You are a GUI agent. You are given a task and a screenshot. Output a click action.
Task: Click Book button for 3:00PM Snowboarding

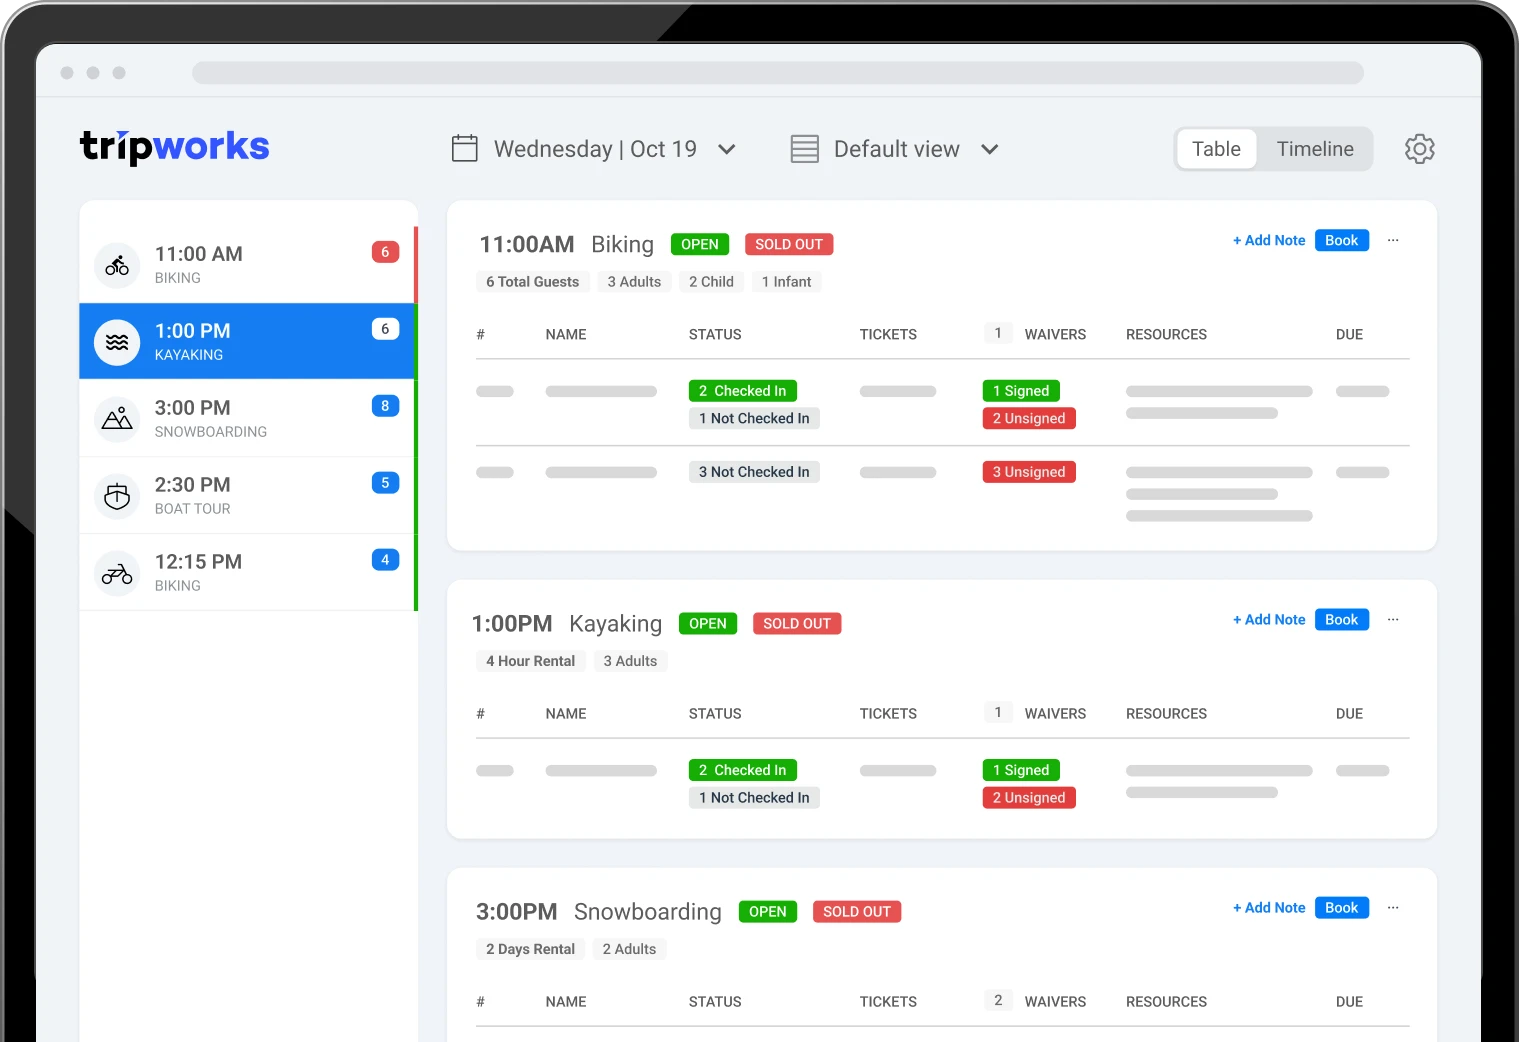[x=1342, y=908]
